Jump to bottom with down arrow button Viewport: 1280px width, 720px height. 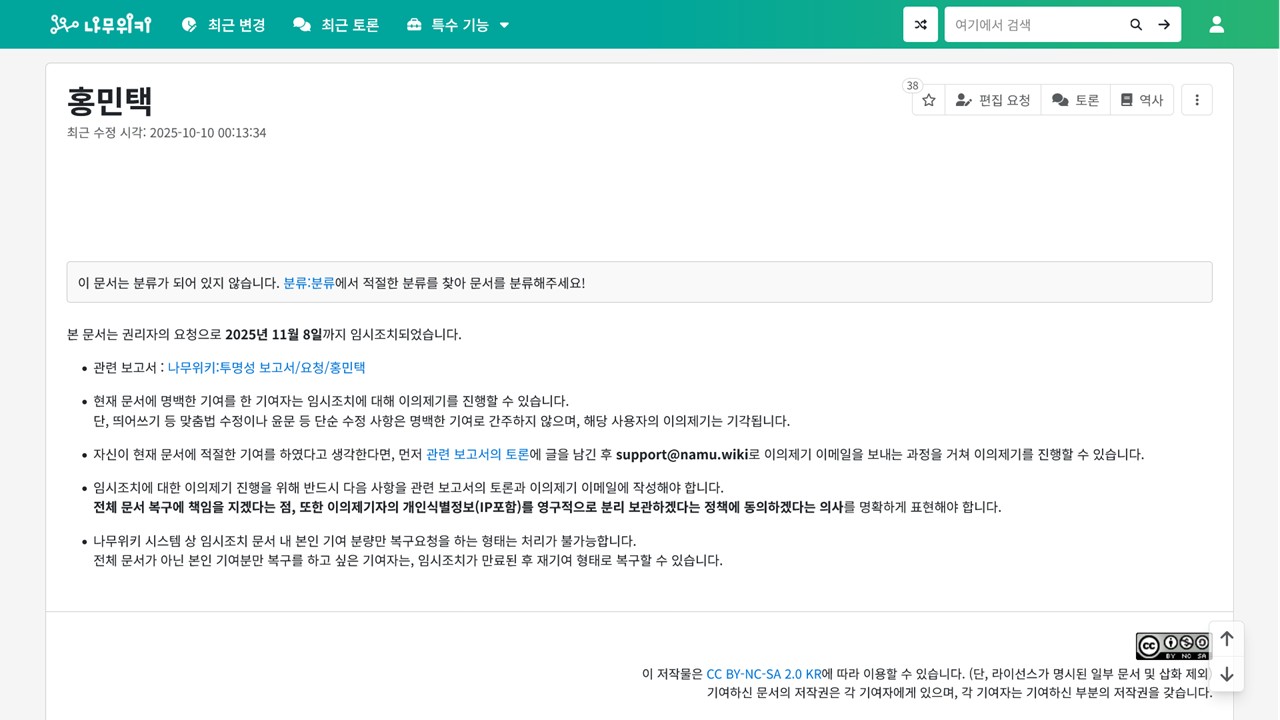point(1226,674)
